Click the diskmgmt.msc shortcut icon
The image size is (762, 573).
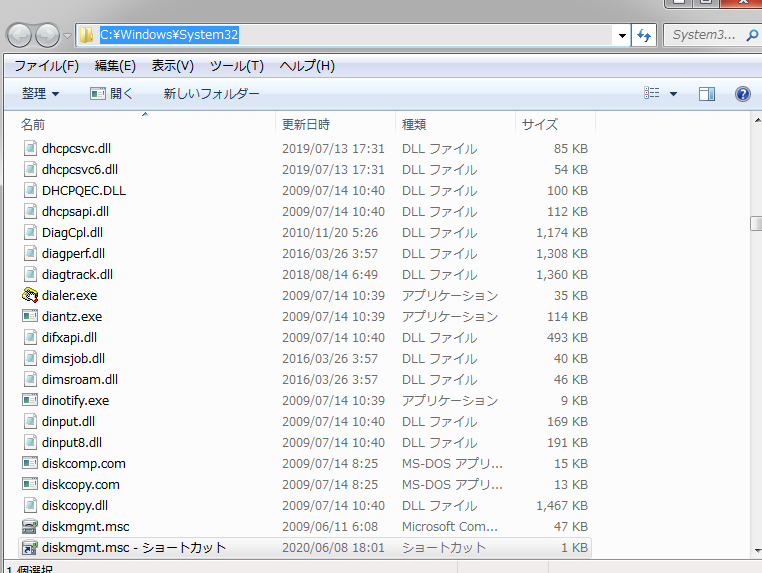click(30, 547)
